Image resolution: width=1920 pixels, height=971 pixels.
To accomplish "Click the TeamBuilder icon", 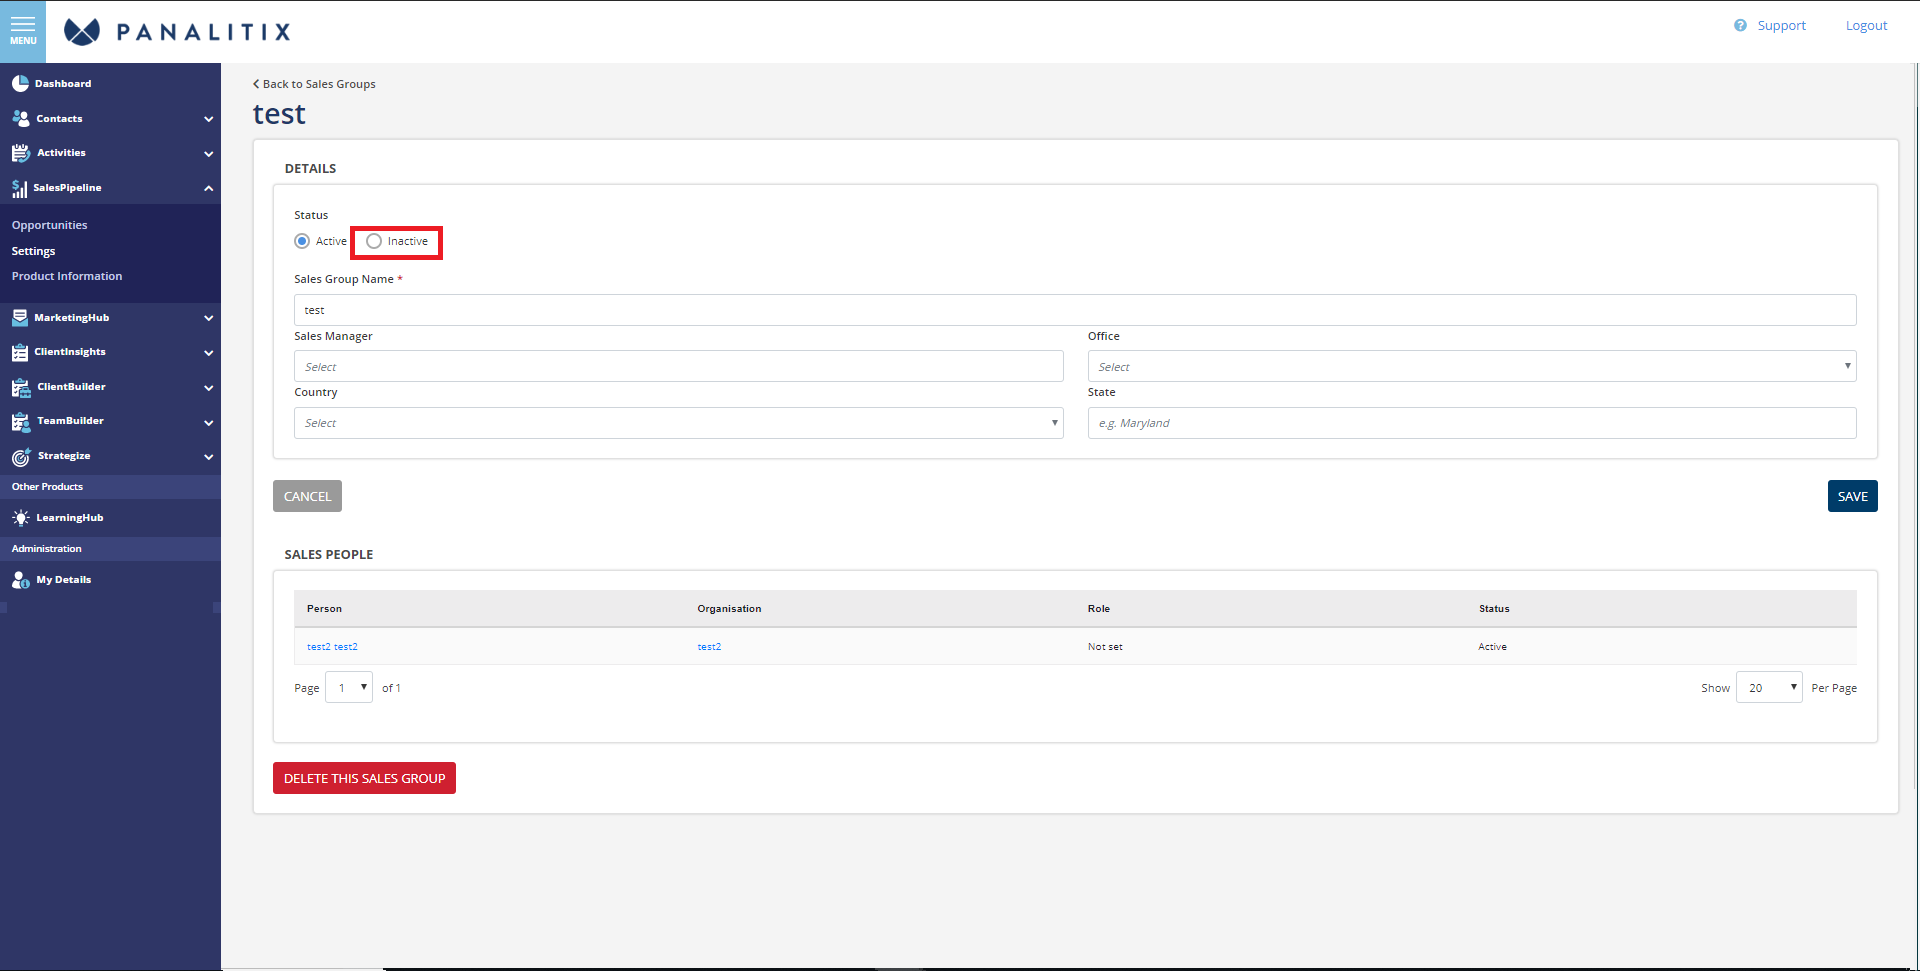I will coord(20,422).
